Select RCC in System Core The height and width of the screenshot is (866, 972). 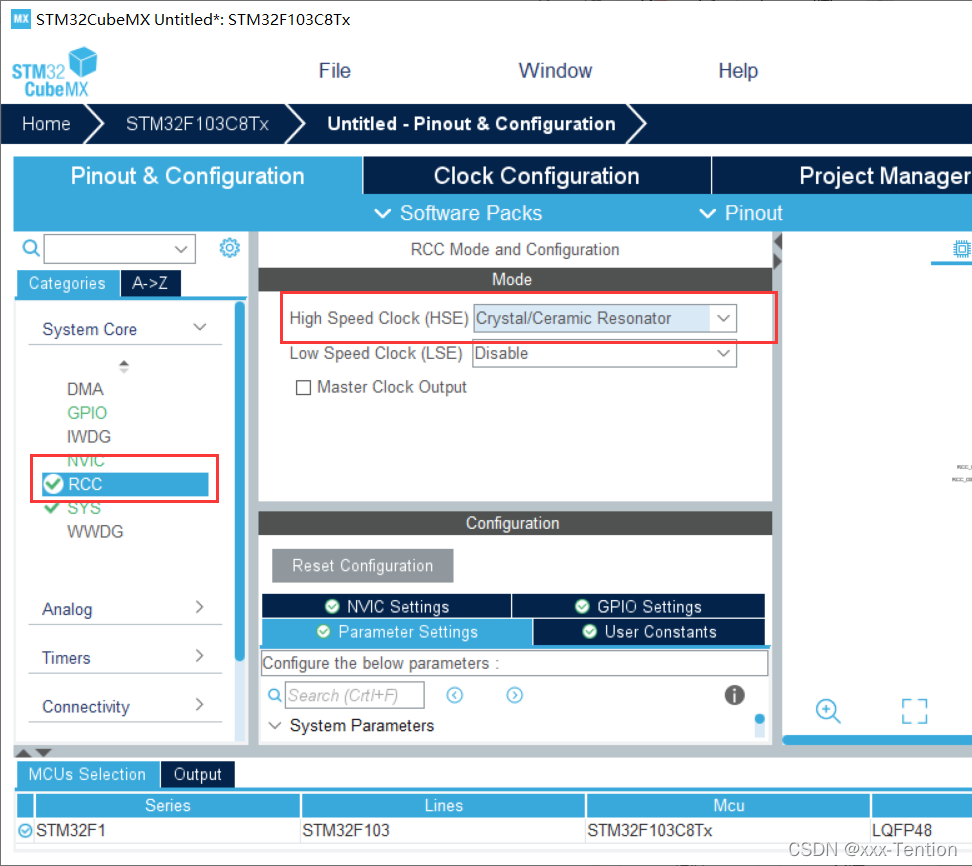tap(125, 484)
